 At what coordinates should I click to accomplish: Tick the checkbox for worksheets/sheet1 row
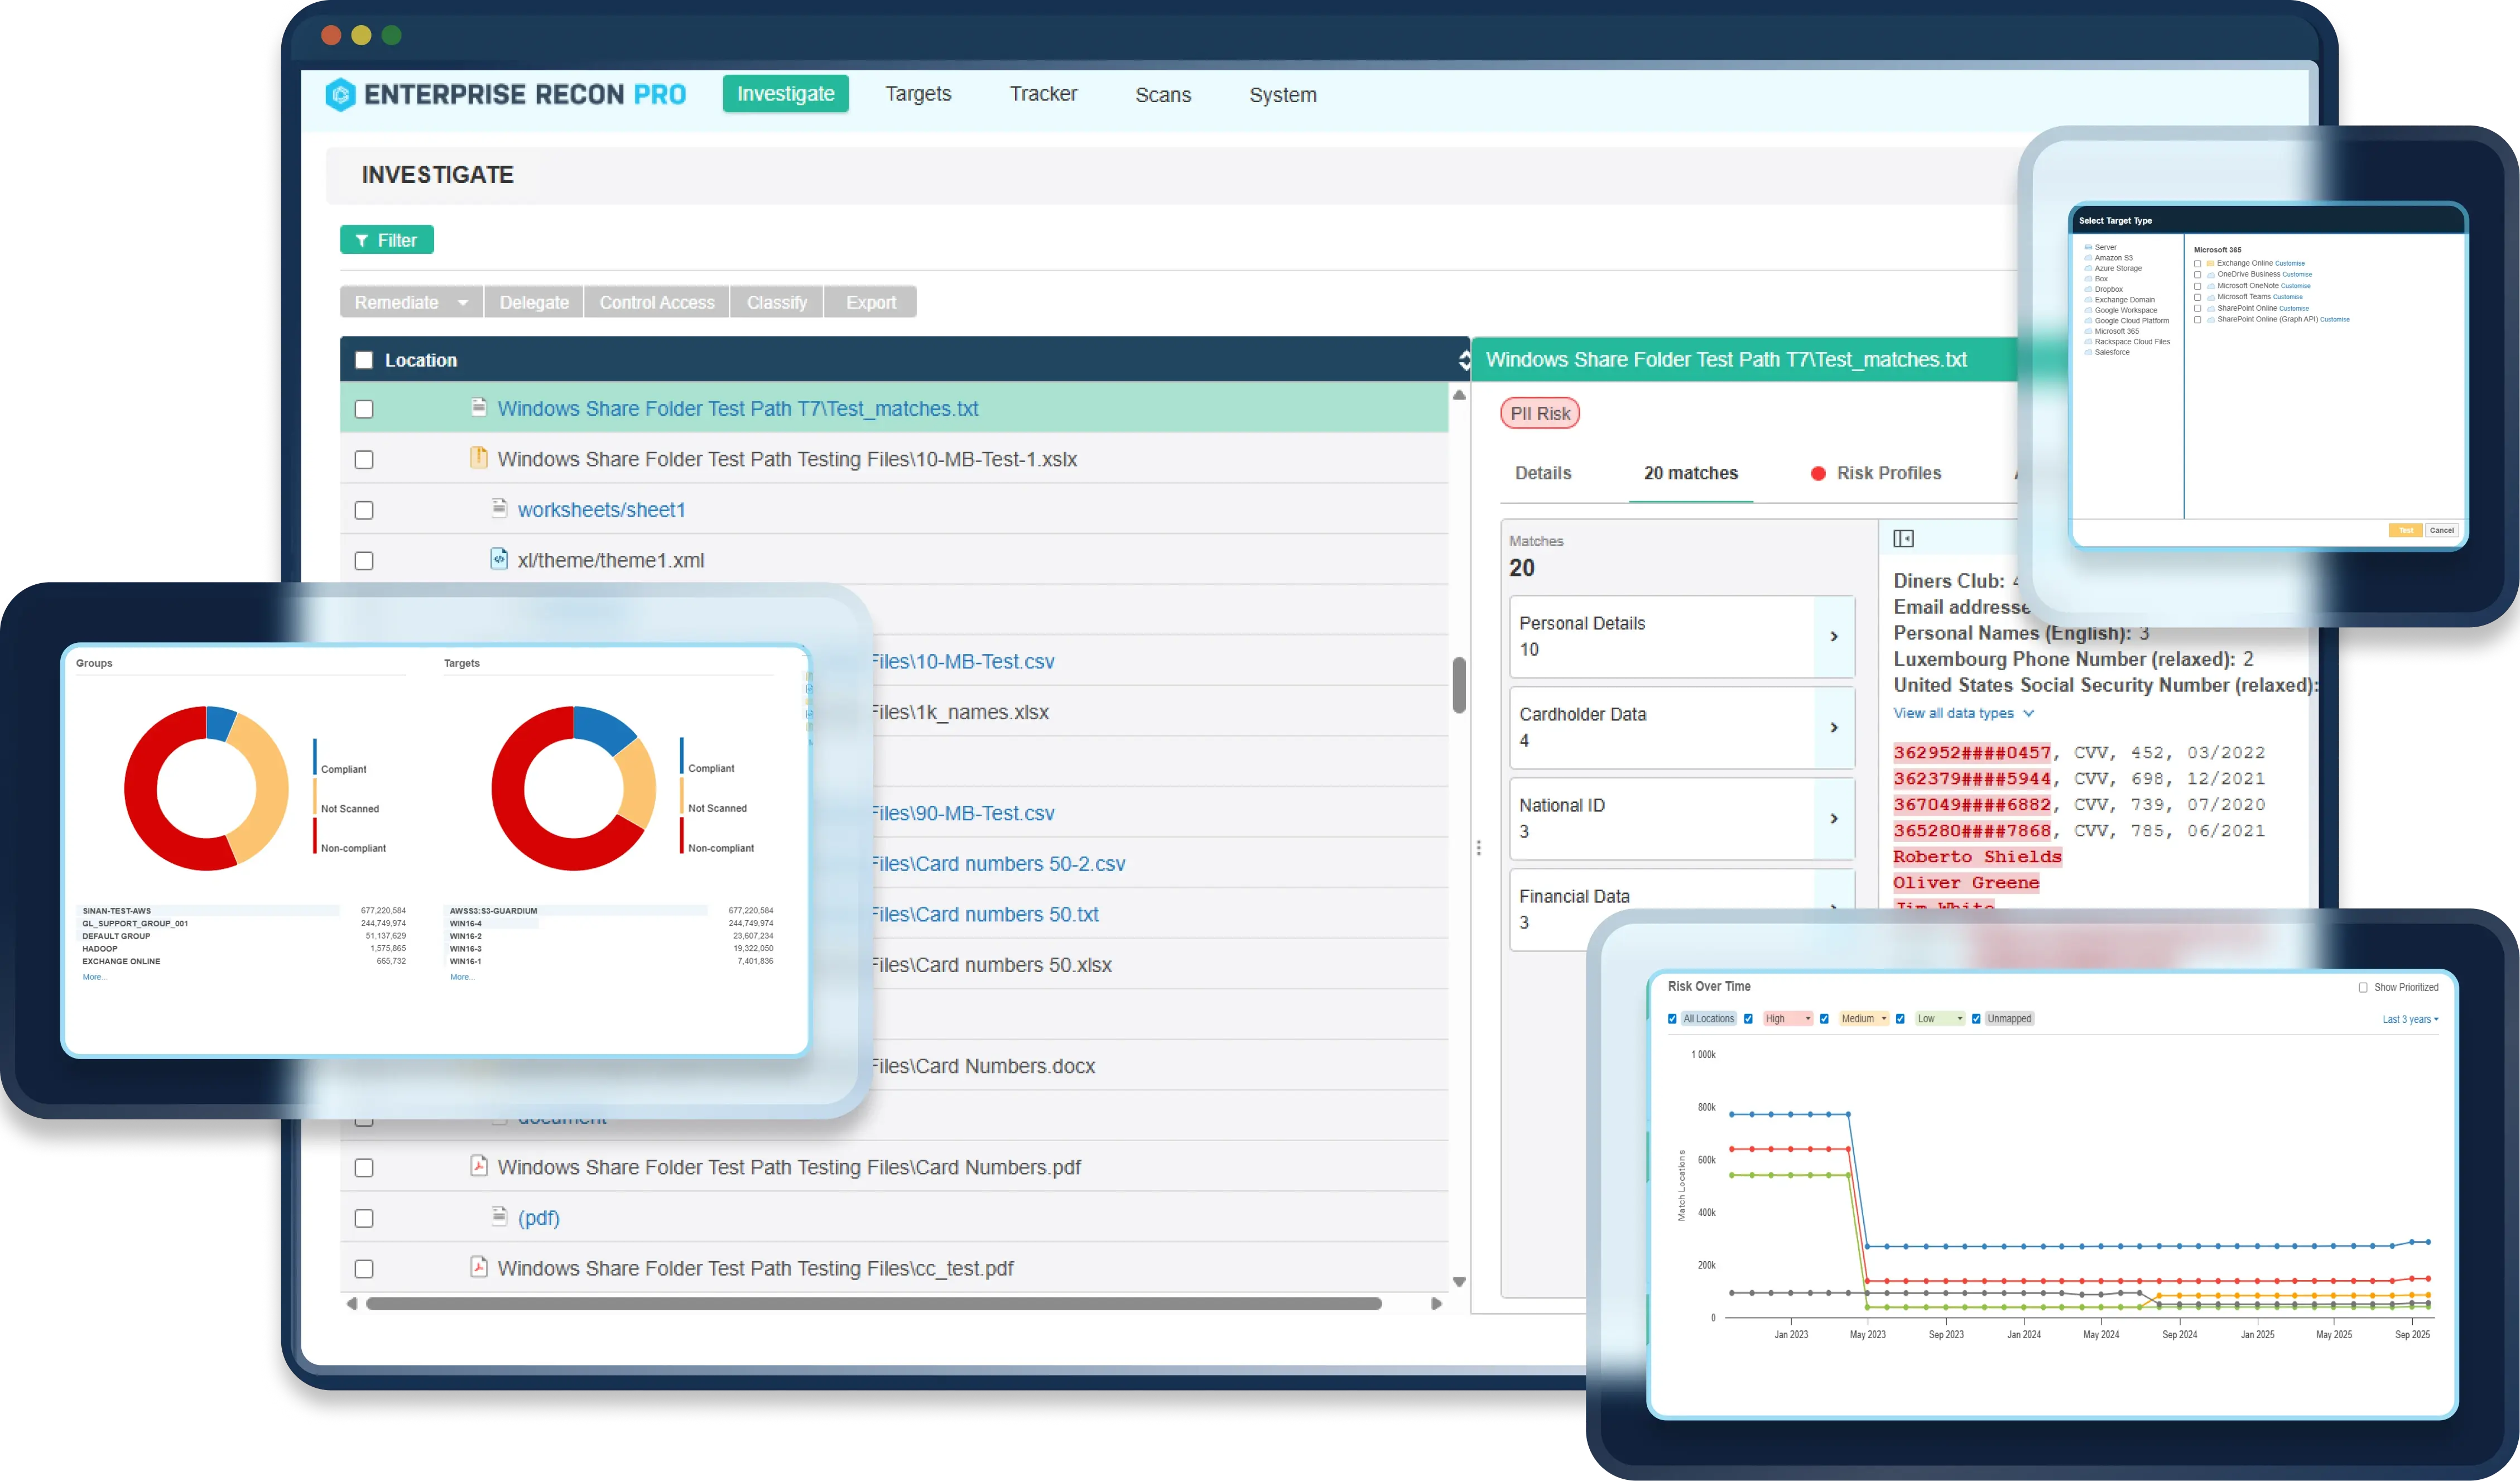[x=364, y=510]
